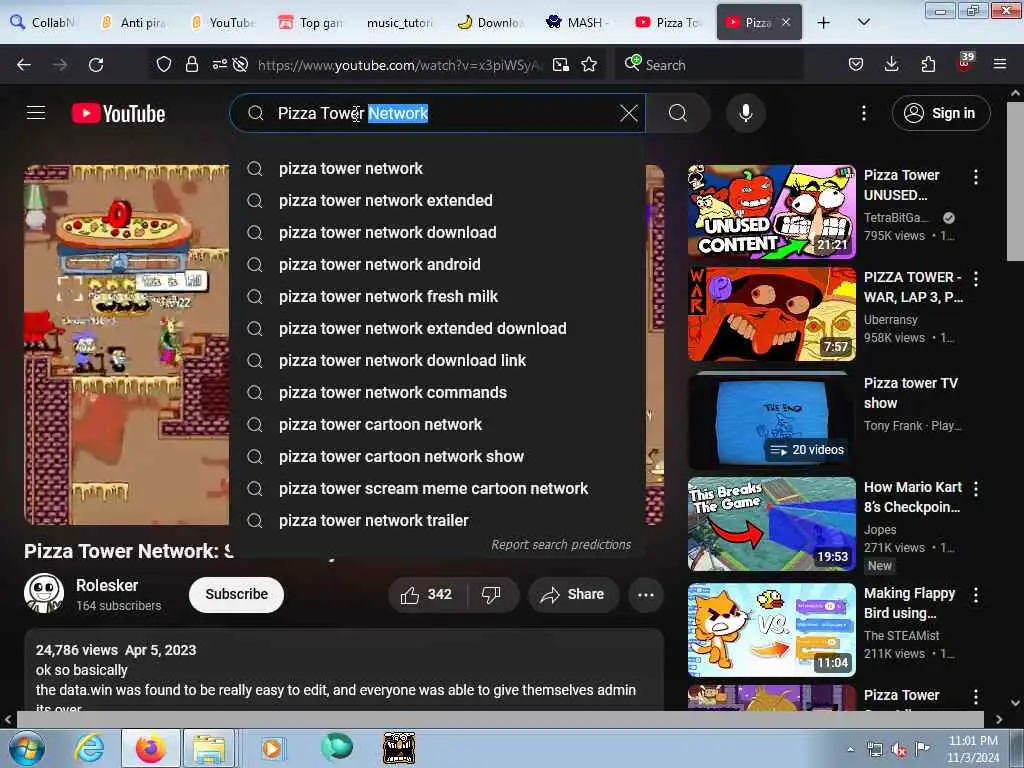Switch to the music_tutori tab
Screen dimensions: 1024x768
tap(400, 23)
